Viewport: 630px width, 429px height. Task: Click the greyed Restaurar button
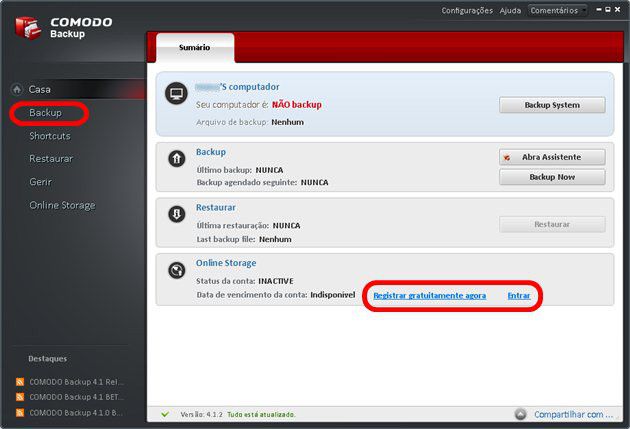[552, 225]
